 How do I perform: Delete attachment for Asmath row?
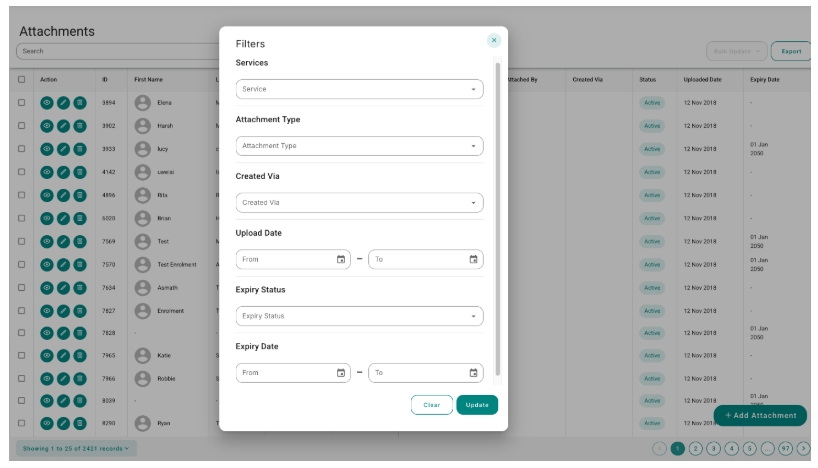(x=80, y=287)
